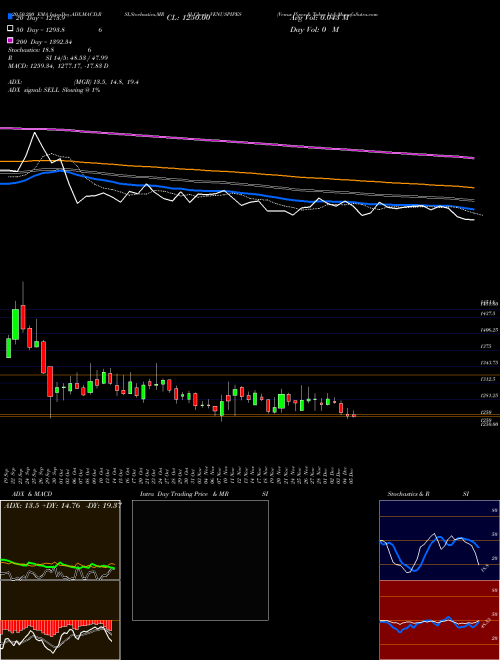
Task: Click the empty intraday trading price chart
Action: click(200, 560)
